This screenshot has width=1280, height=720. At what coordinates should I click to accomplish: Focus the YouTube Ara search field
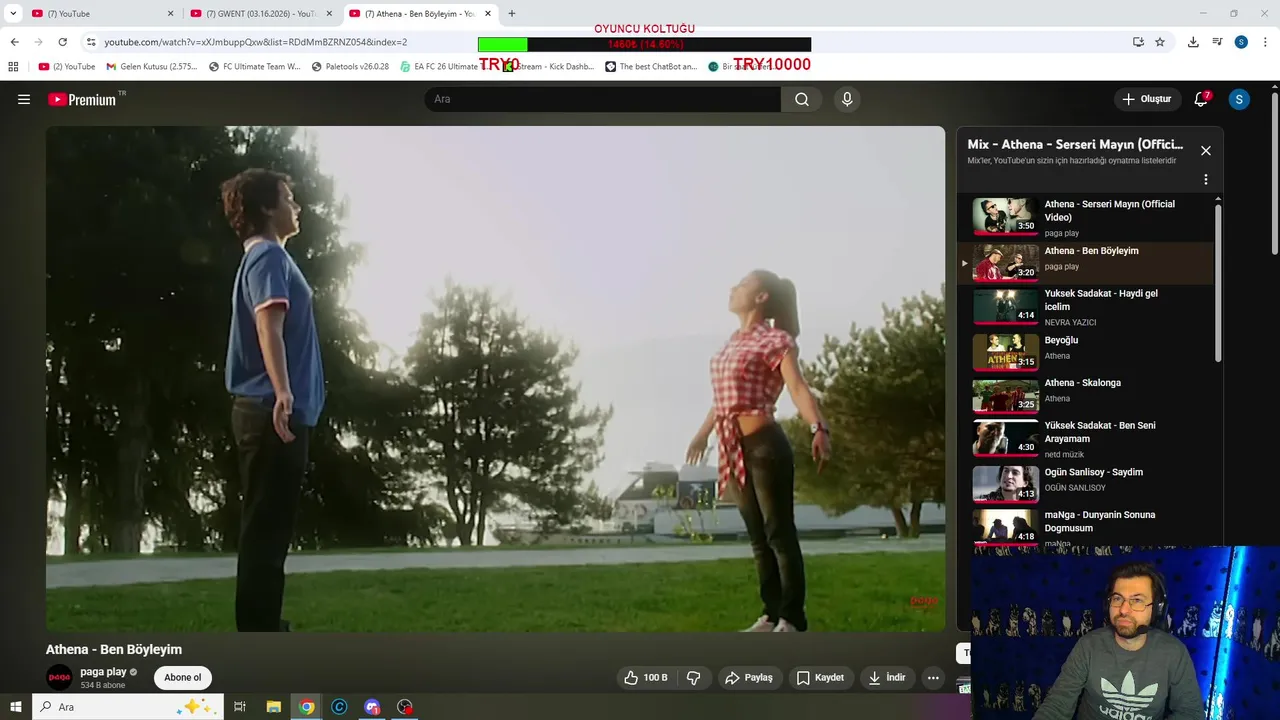[x=603, y=99]
